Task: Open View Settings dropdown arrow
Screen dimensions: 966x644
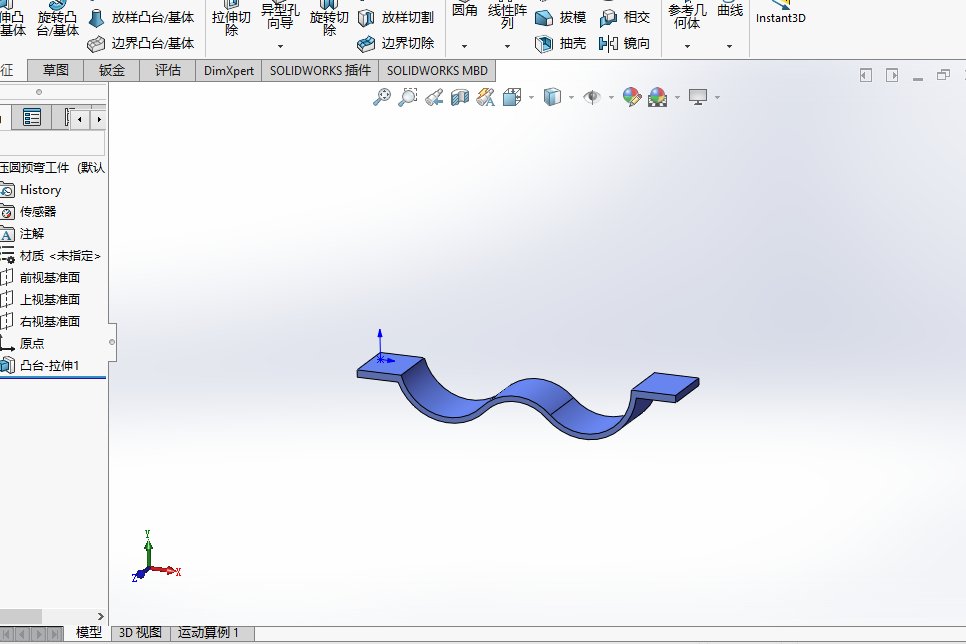Action: coord(717,97)
